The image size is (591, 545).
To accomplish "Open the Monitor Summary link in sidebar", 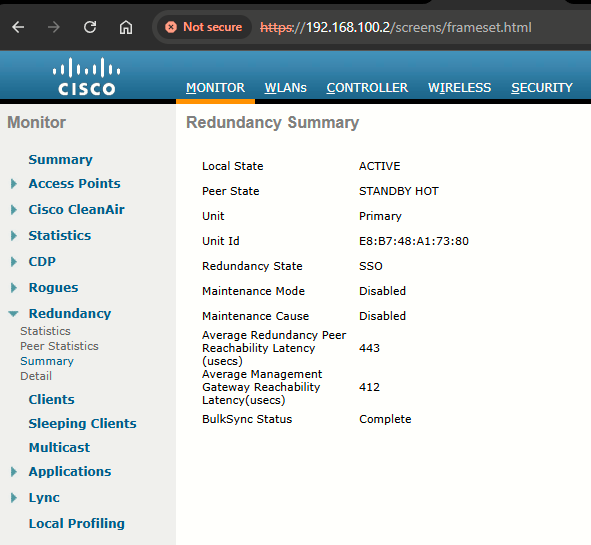I will pyautogui.click(x=60, y=159).
